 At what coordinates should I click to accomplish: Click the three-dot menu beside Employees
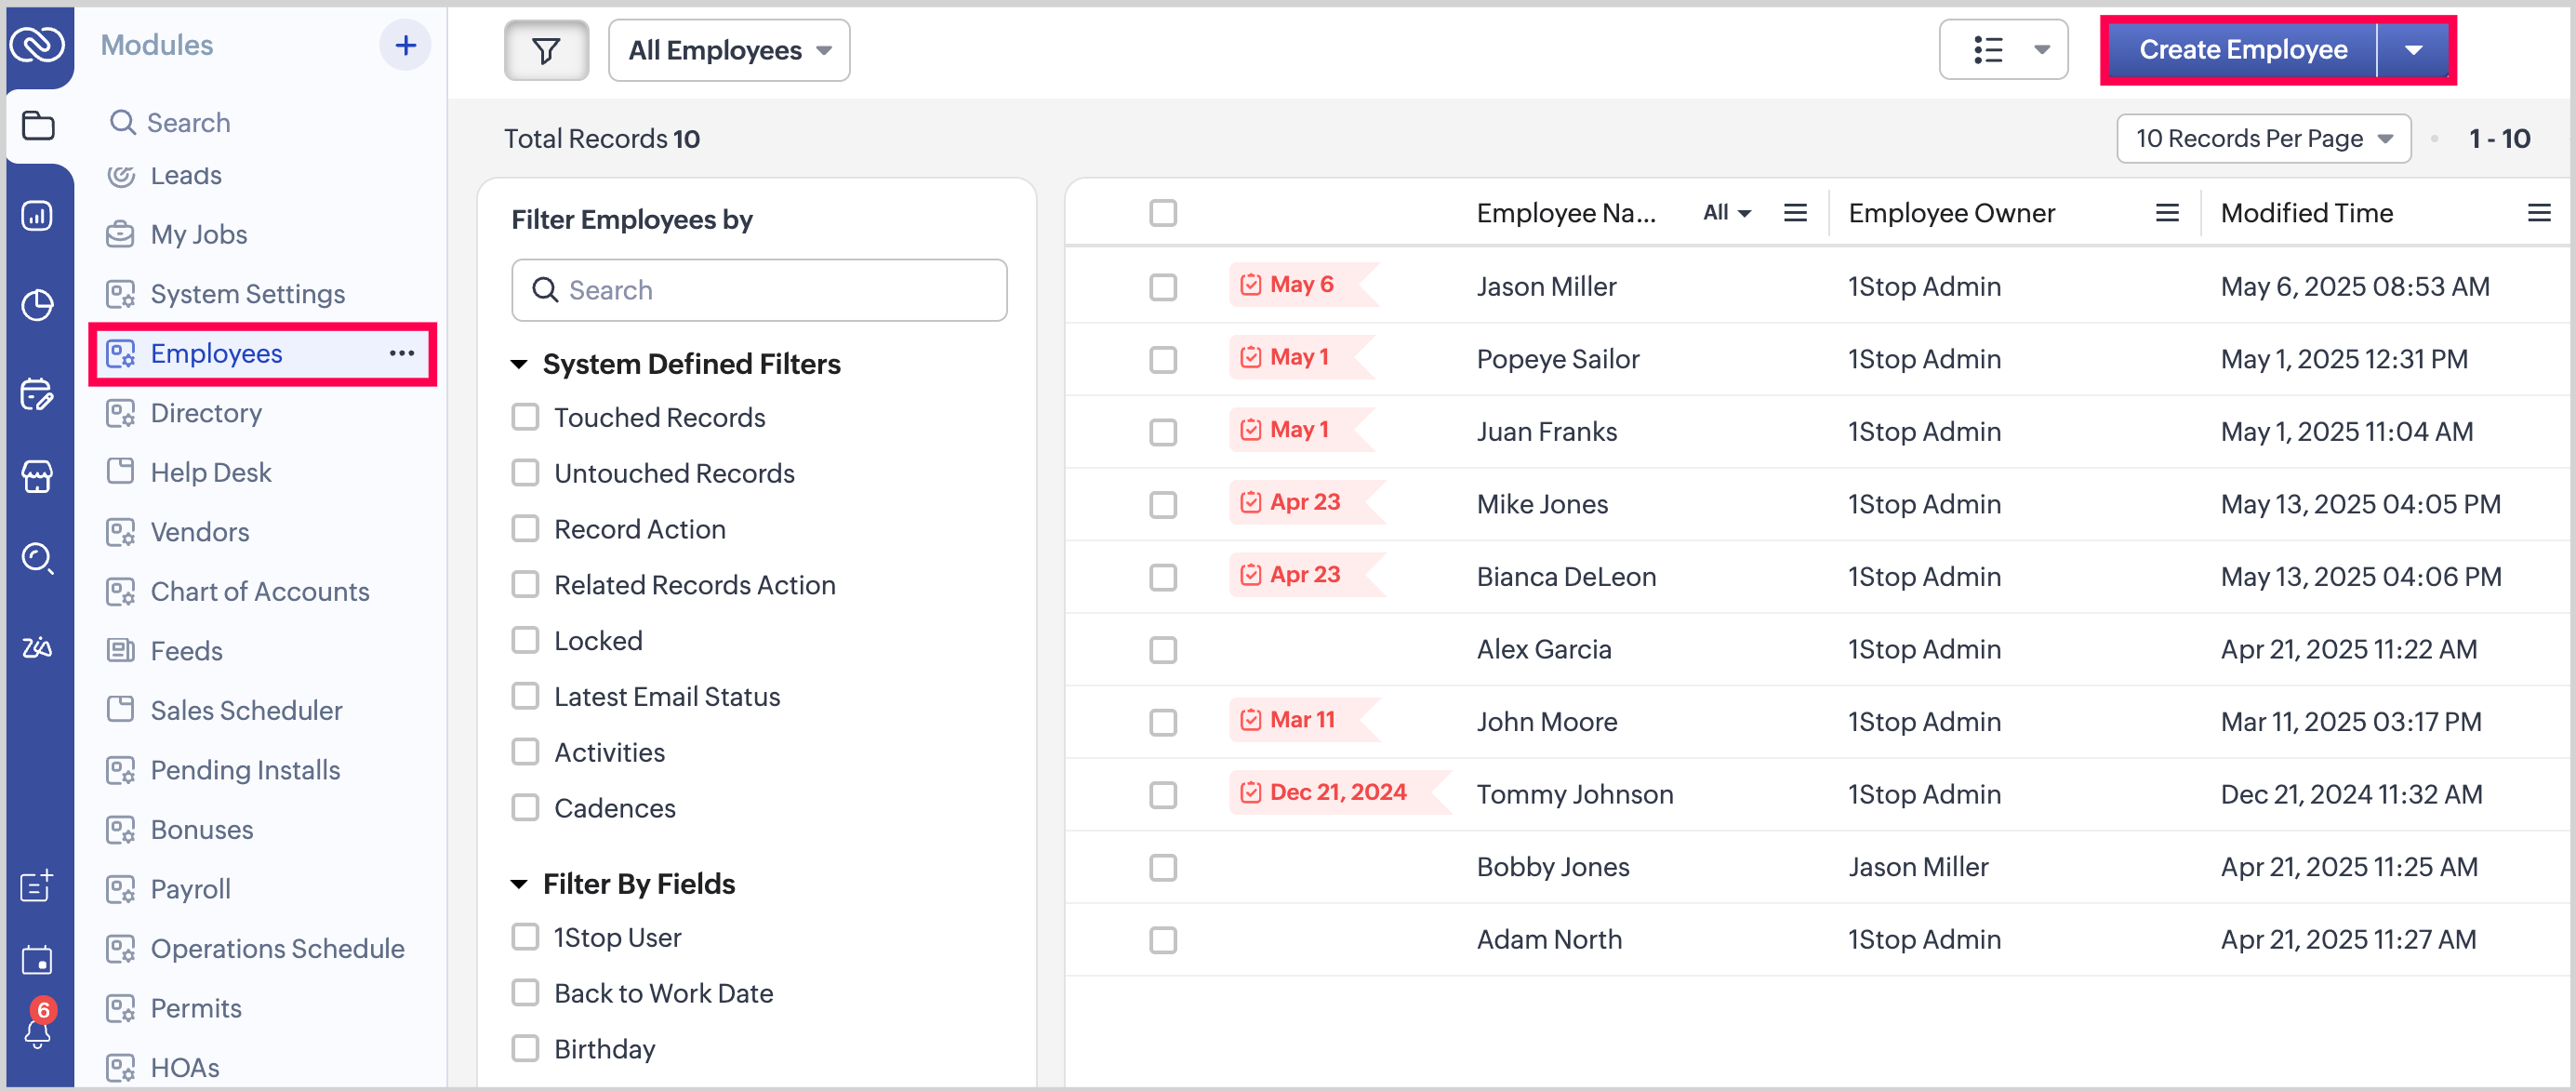tap(402, 353)
